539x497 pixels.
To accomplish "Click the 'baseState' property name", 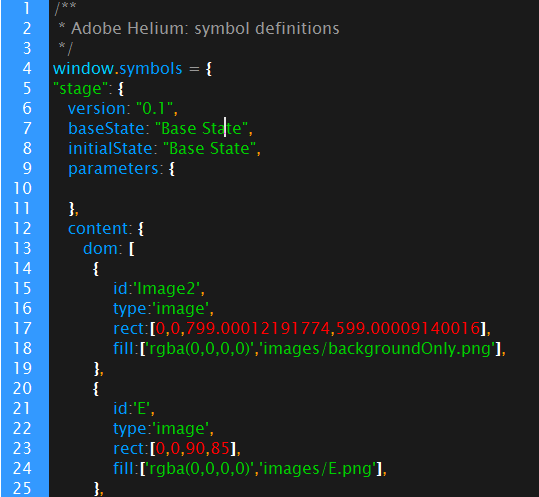I will [106, 129].
